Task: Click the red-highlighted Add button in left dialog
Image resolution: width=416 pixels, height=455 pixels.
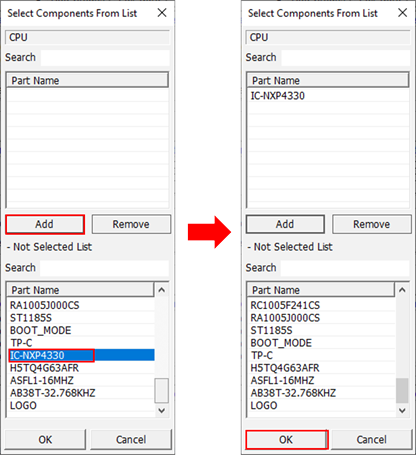Action: click(x=45, y=224)
